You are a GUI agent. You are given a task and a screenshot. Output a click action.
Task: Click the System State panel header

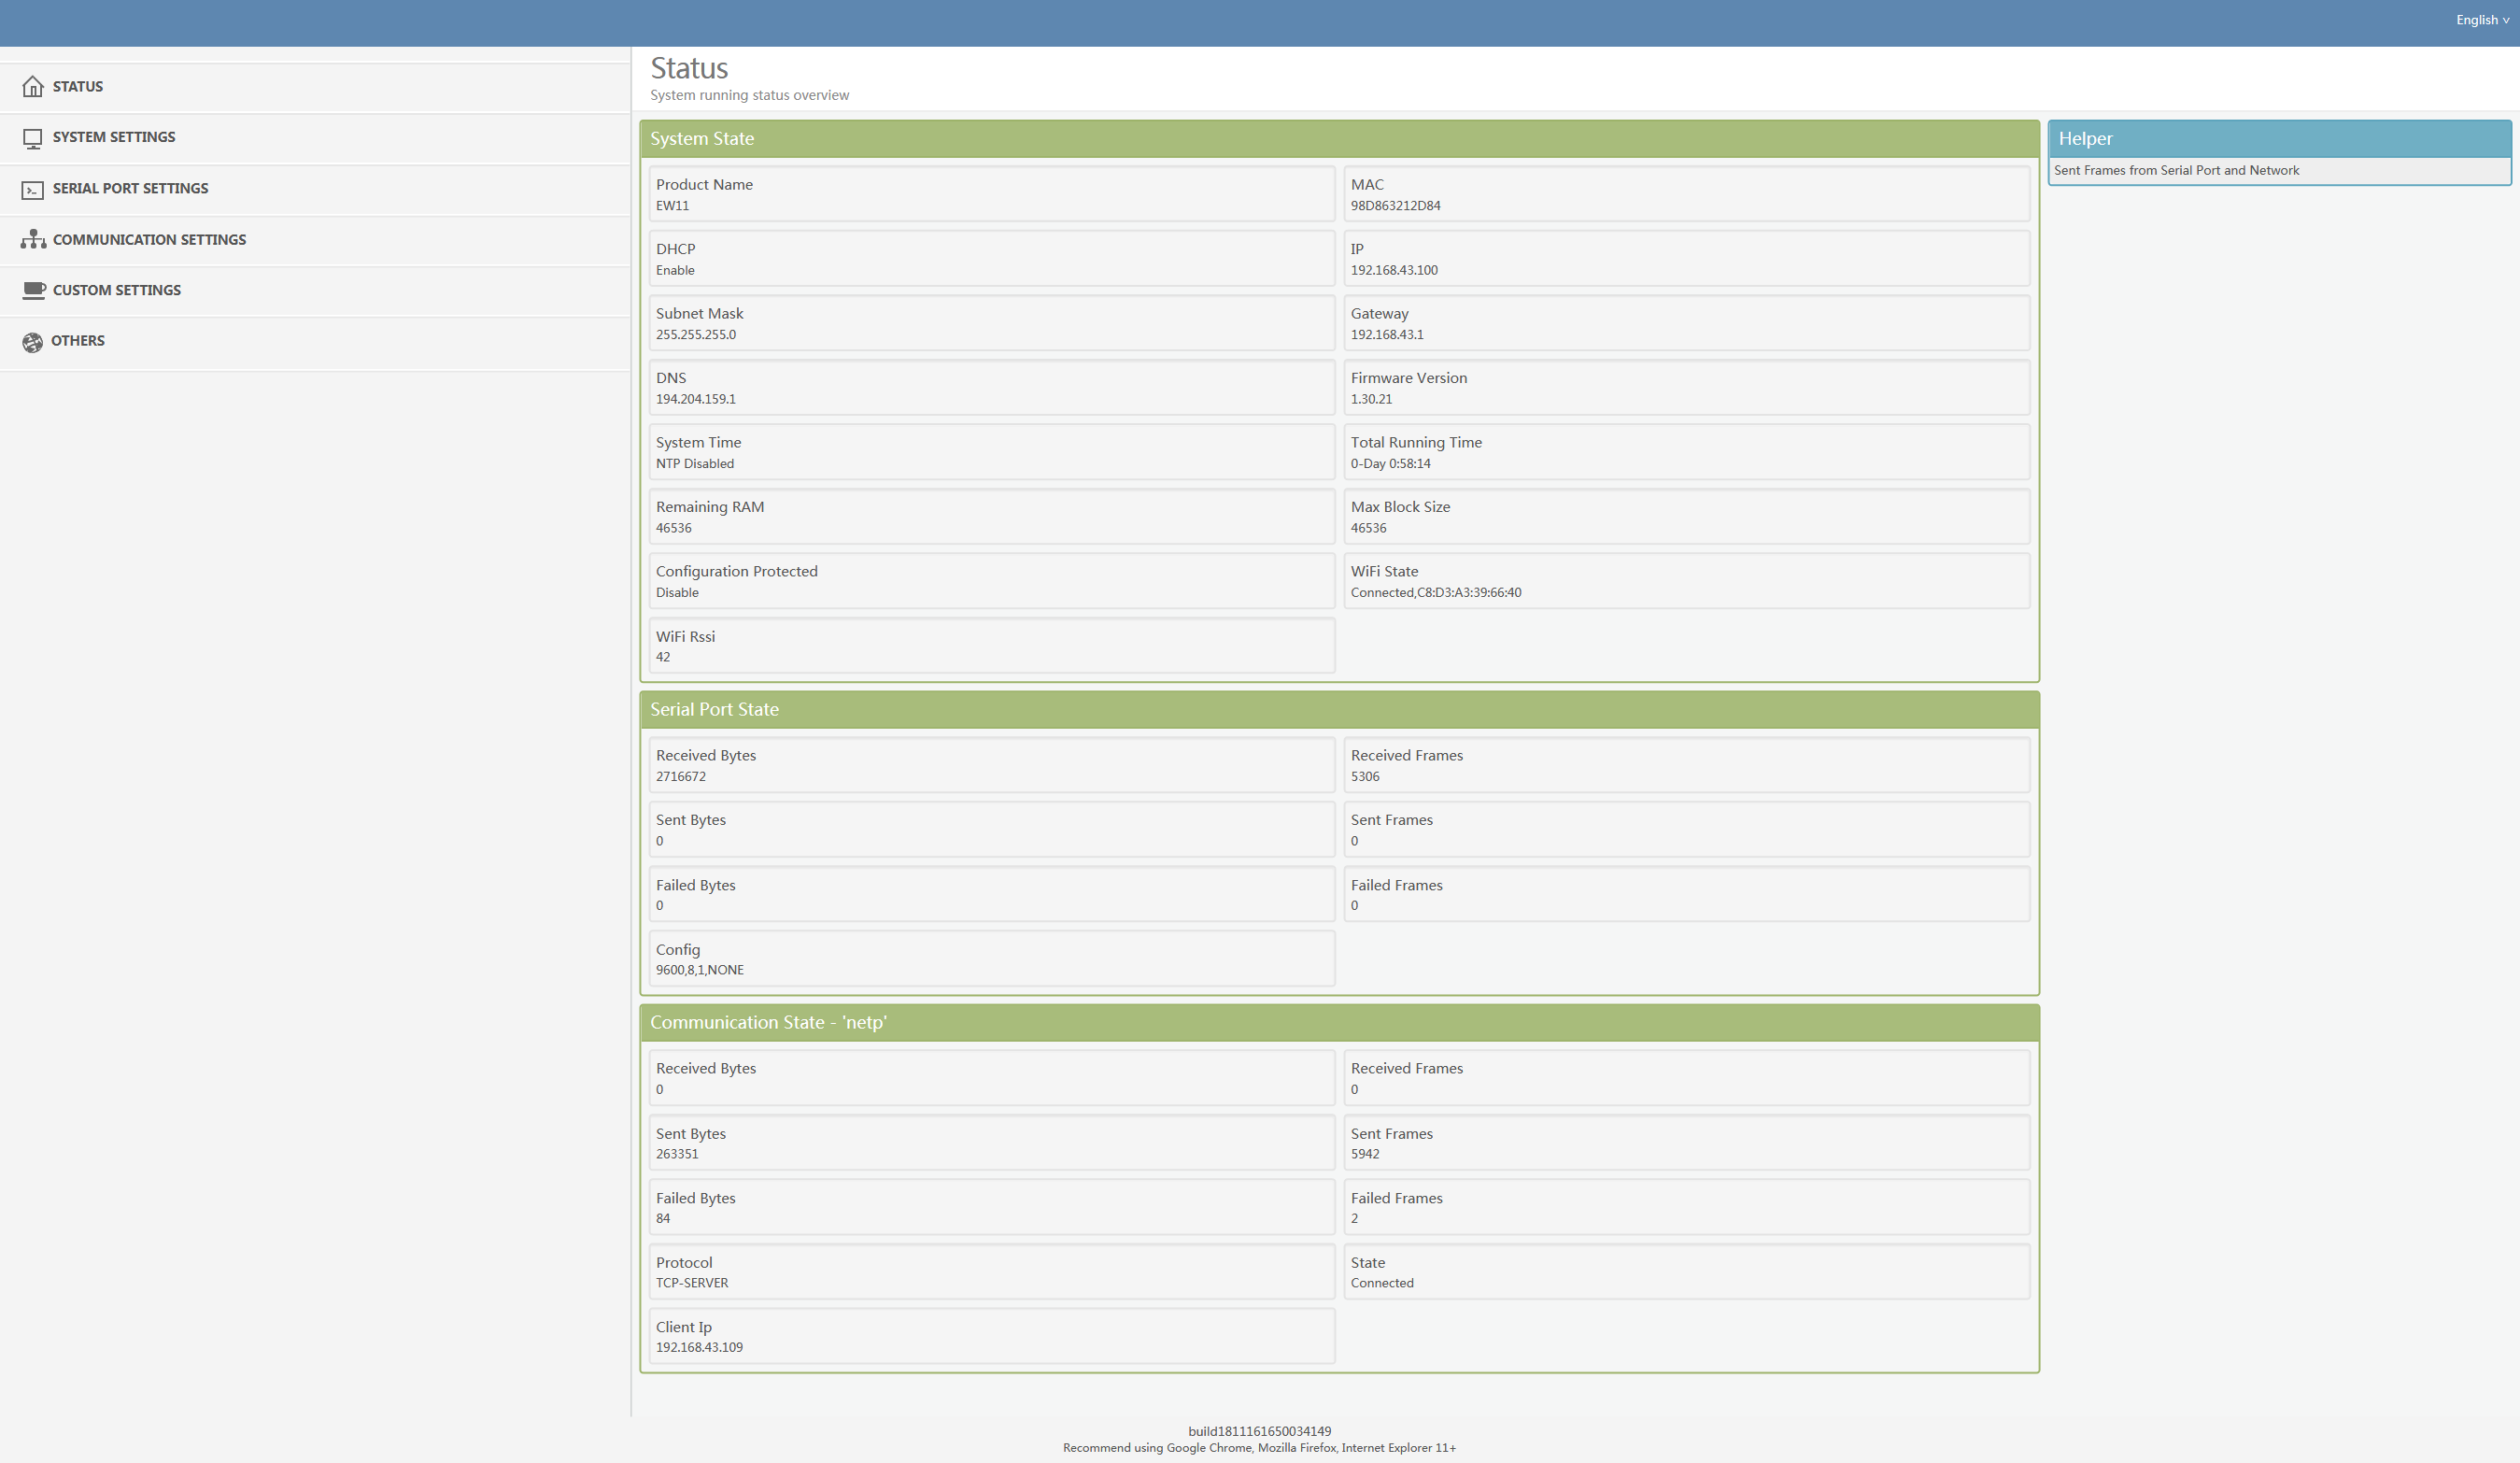[x=1339, y=139]
